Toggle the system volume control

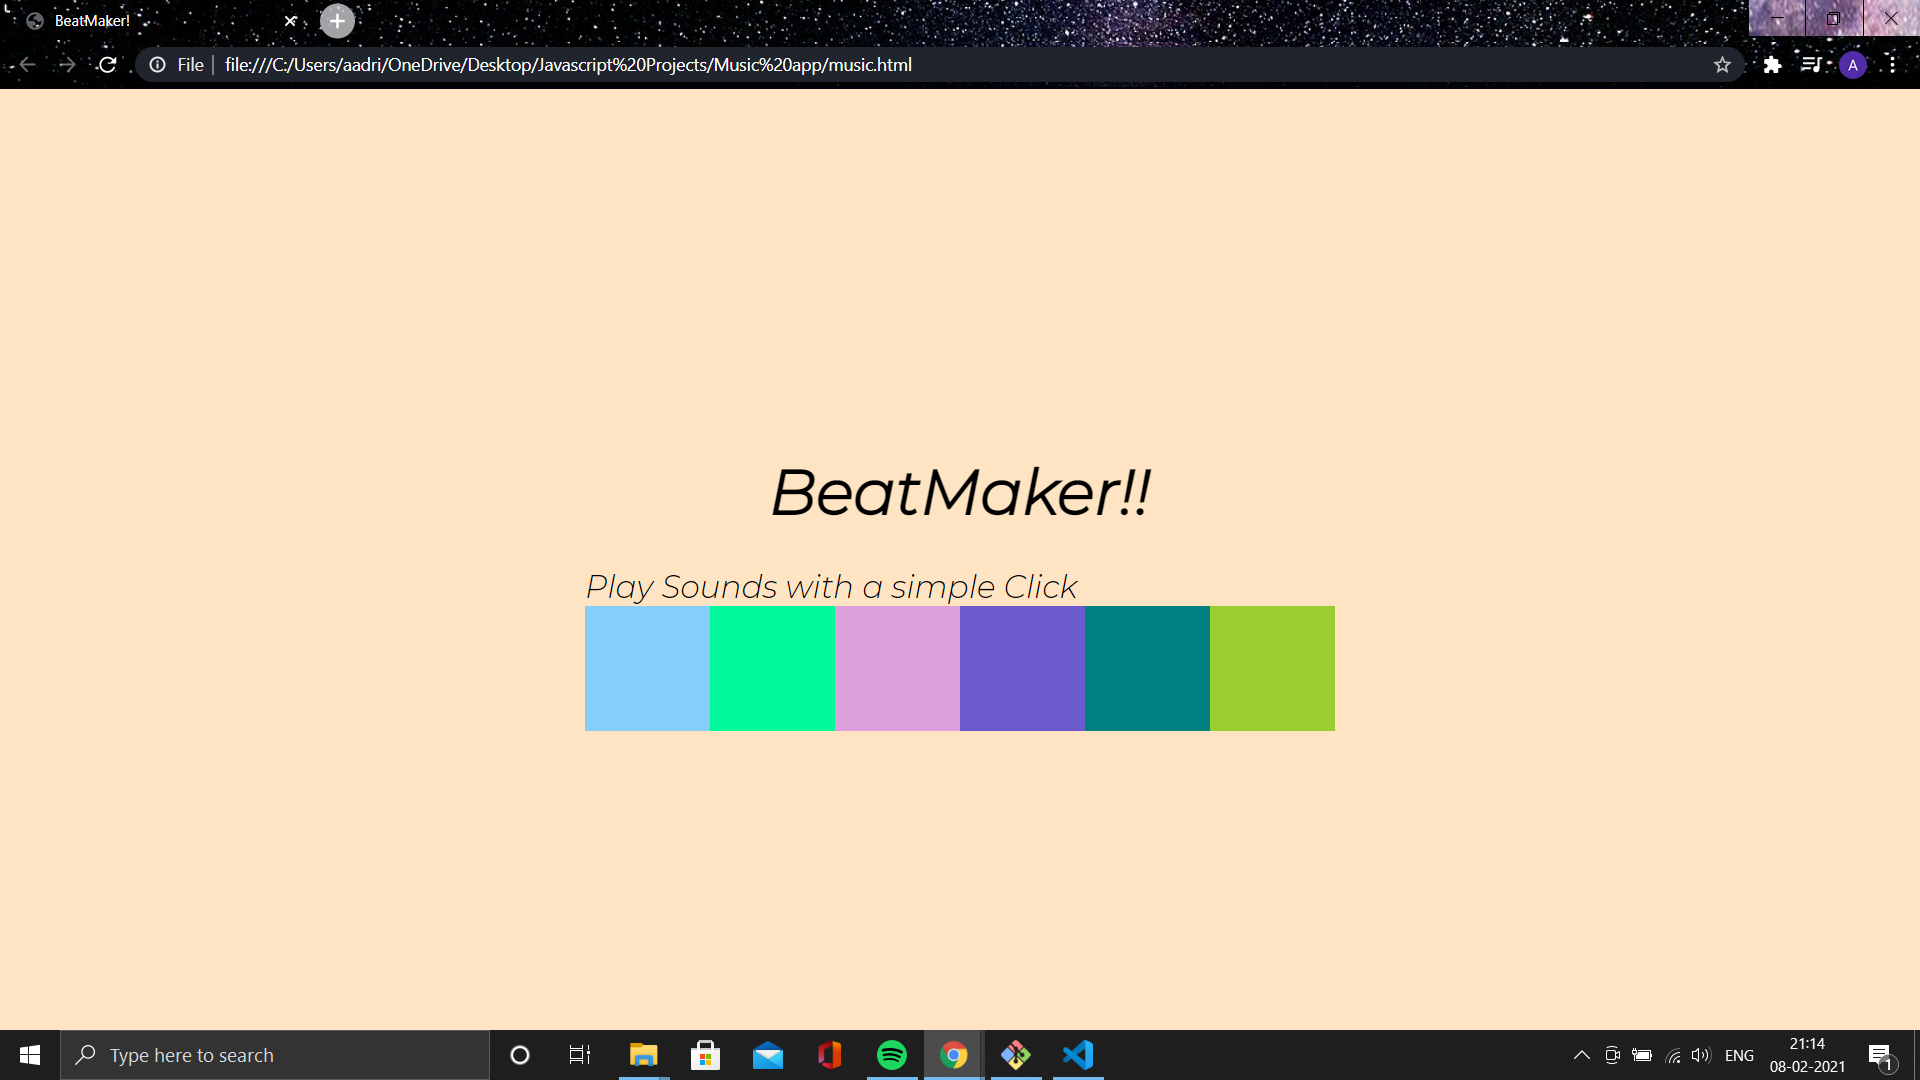pyautogui.click(x=1702, y=1055)
